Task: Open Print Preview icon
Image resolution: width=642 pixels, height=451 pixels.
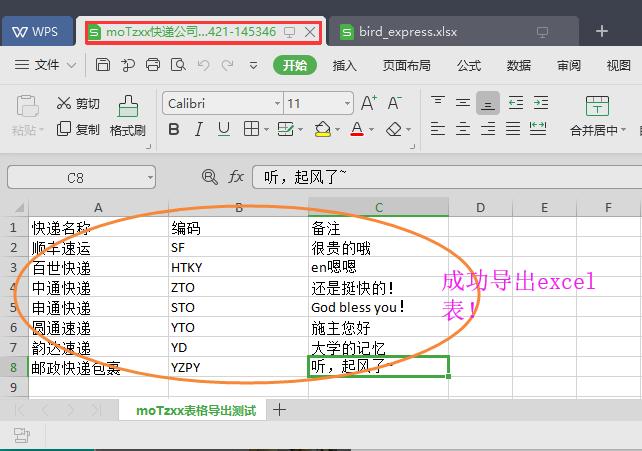Action: tap(178, 65)
